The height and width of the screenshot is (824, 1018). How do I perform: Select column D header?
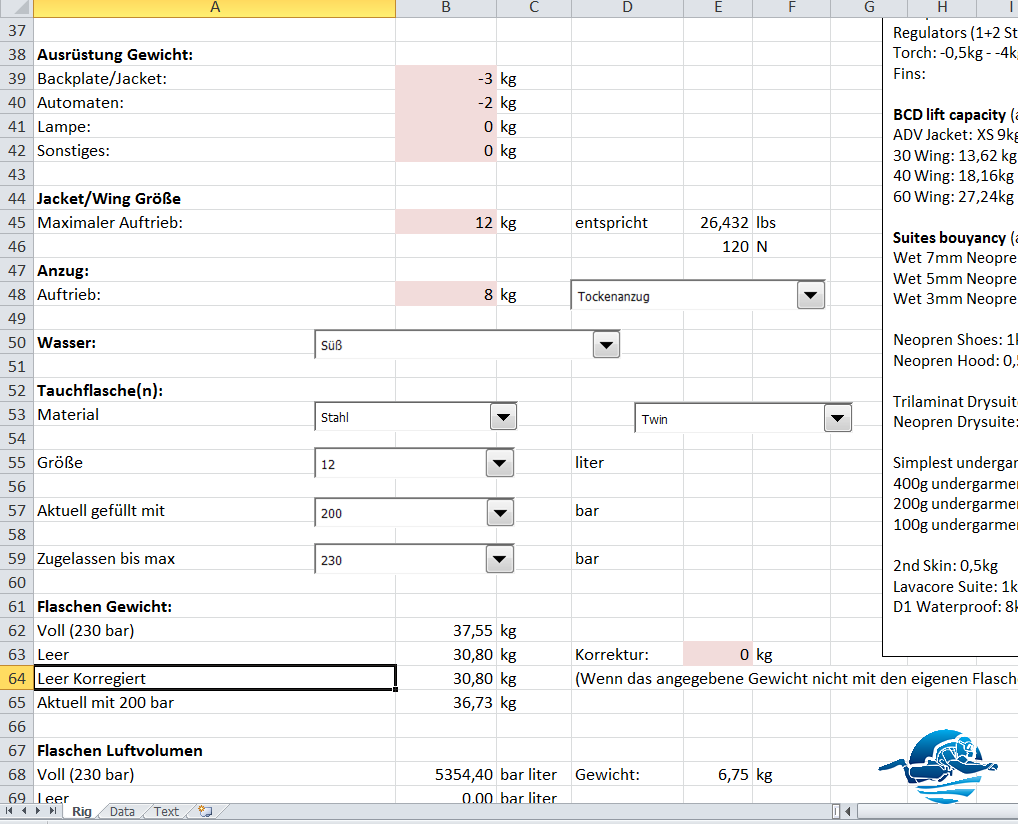click(626, 8)
